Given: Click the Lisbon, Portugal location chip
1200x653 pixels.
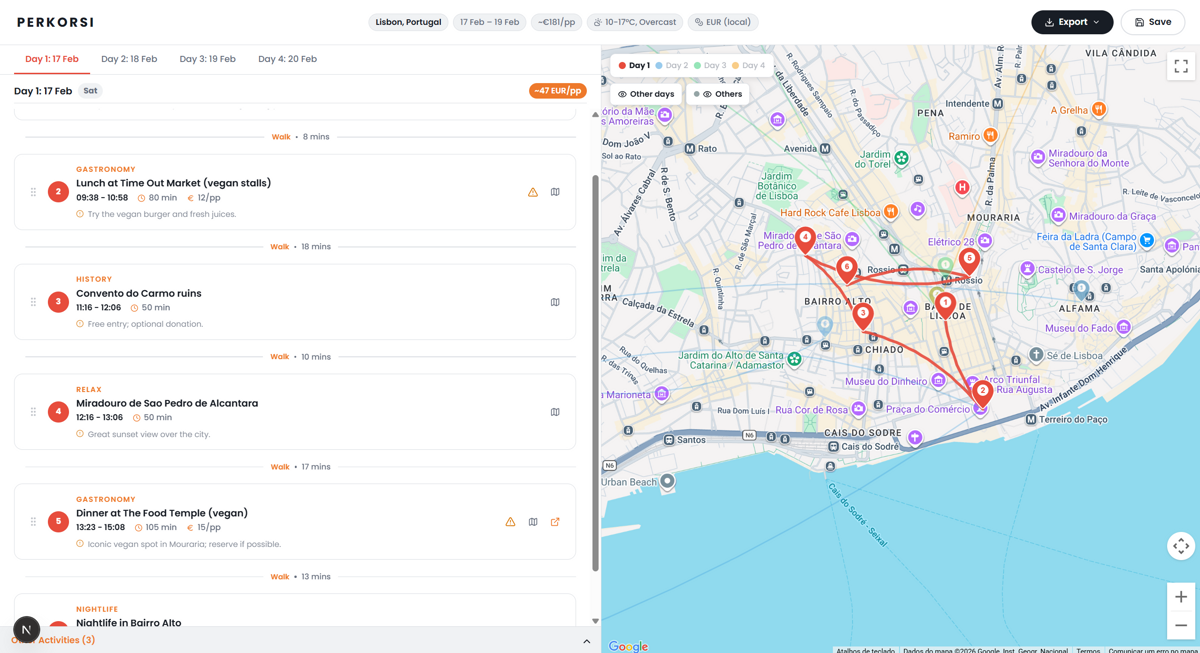Looking at the screenshot, I should tap(408, 21).
